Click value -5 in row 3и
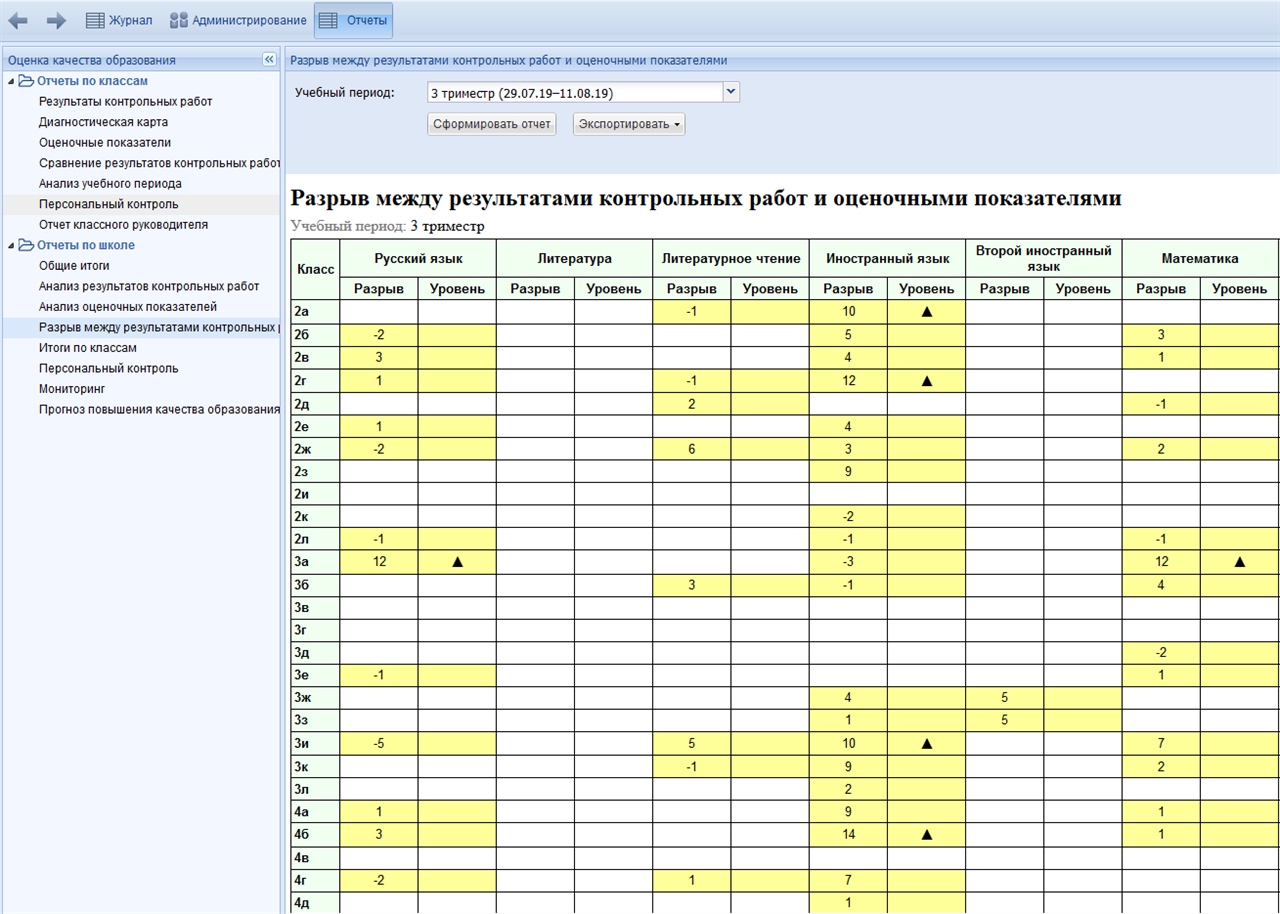 379,743
